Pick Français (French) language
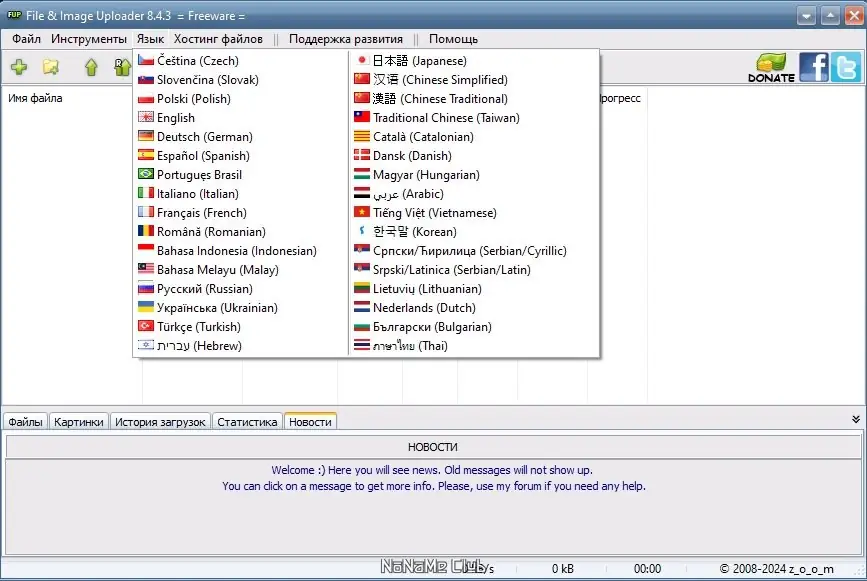The height and width of the screenshot is (581, 867). [x=241, y=213]
